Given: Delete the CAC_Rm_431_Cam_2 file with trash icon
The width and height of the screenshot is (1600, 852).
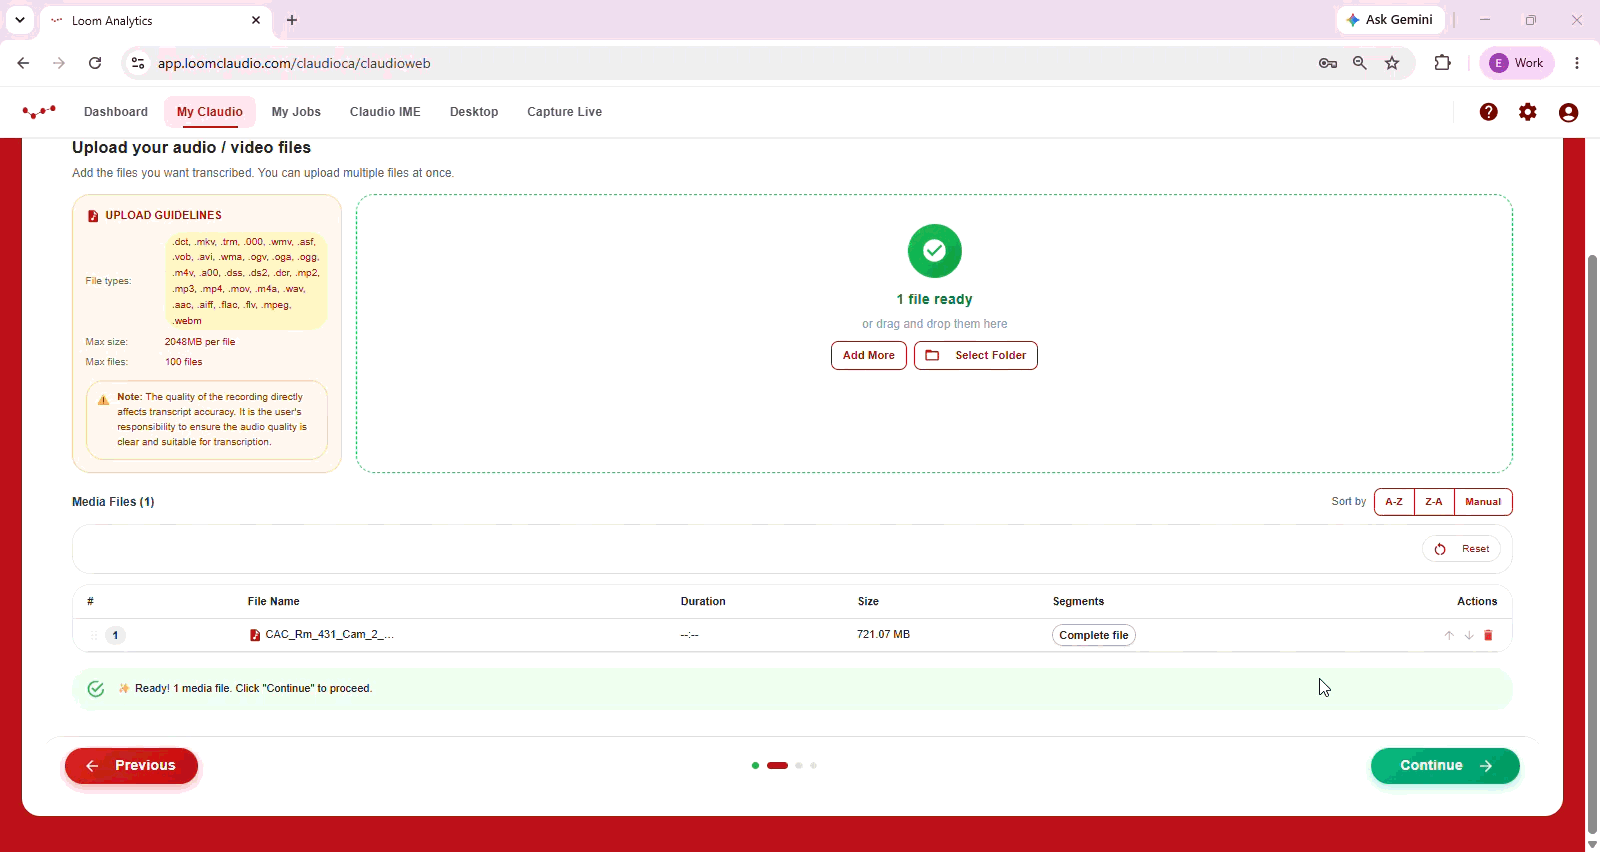Looking at the screenshot, I should (1488, 635).
